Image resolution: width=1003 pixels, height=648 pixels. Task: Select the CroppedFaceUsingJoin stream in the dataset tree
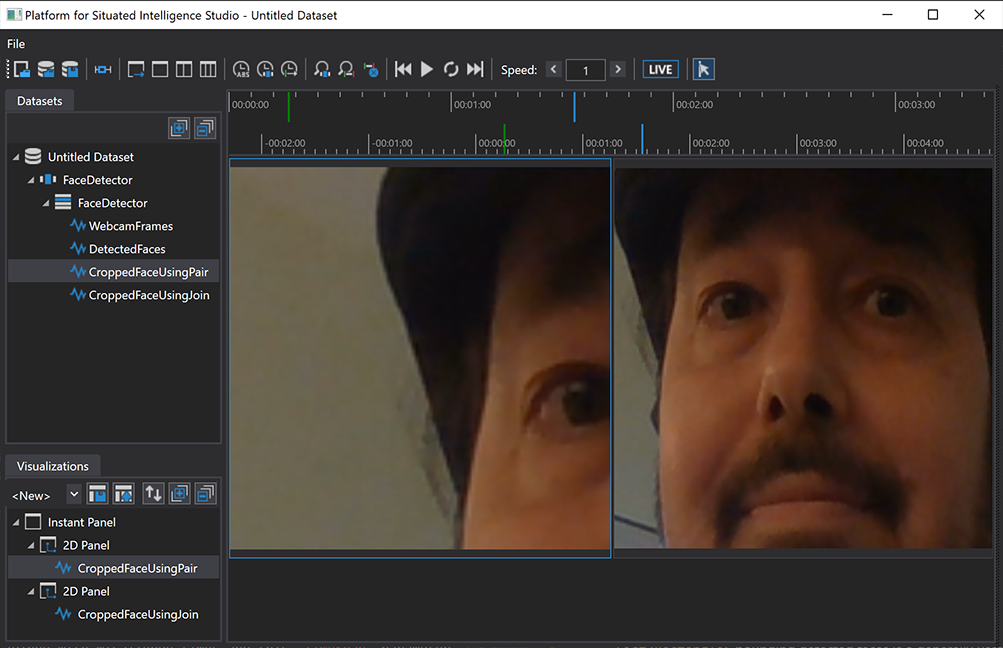(x=142, y=295)
